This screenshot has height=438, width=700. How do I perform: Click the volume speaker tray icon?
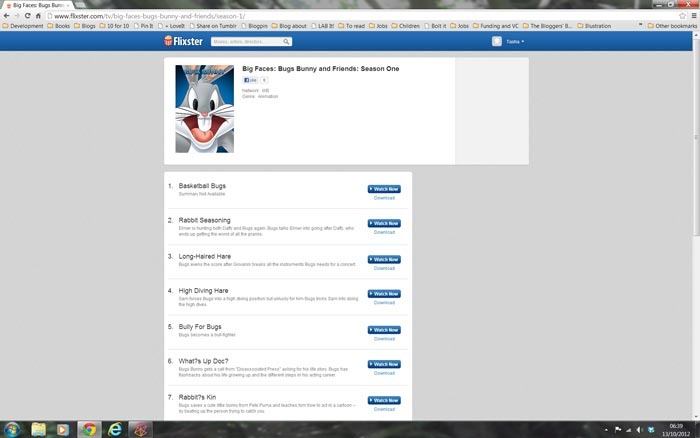[x=639, y=430]
